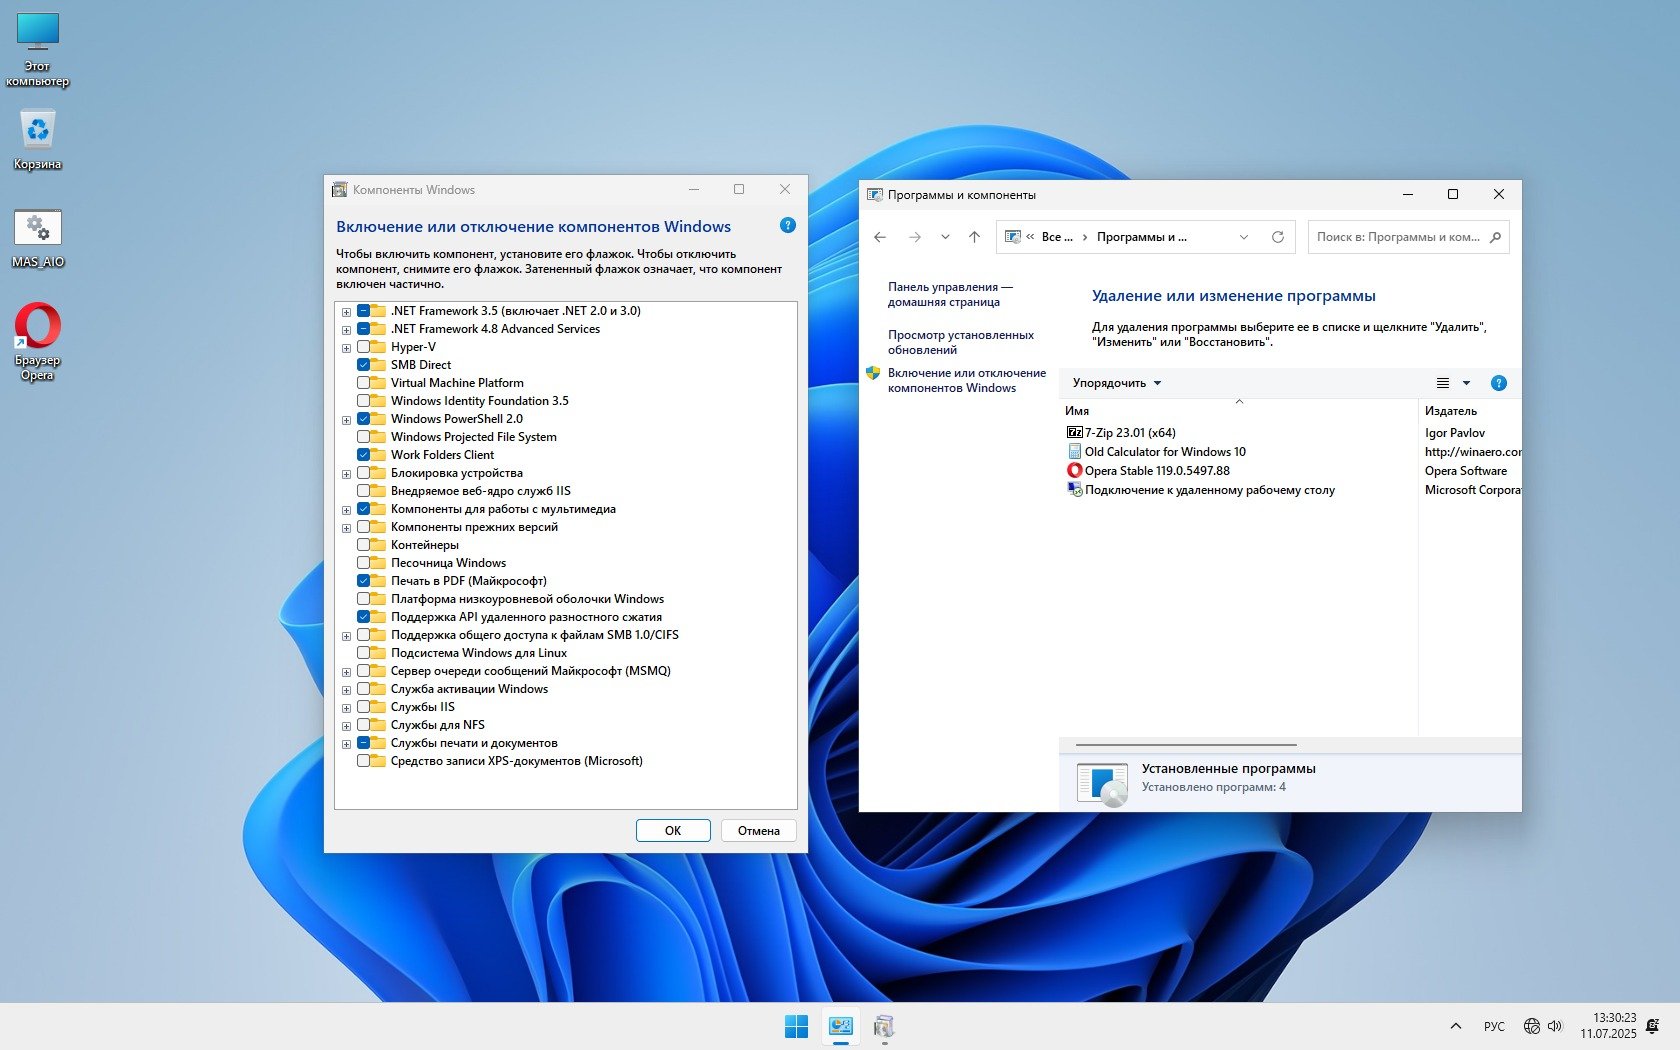
Task: Click the Имя column header
Action: point(1077,411)
